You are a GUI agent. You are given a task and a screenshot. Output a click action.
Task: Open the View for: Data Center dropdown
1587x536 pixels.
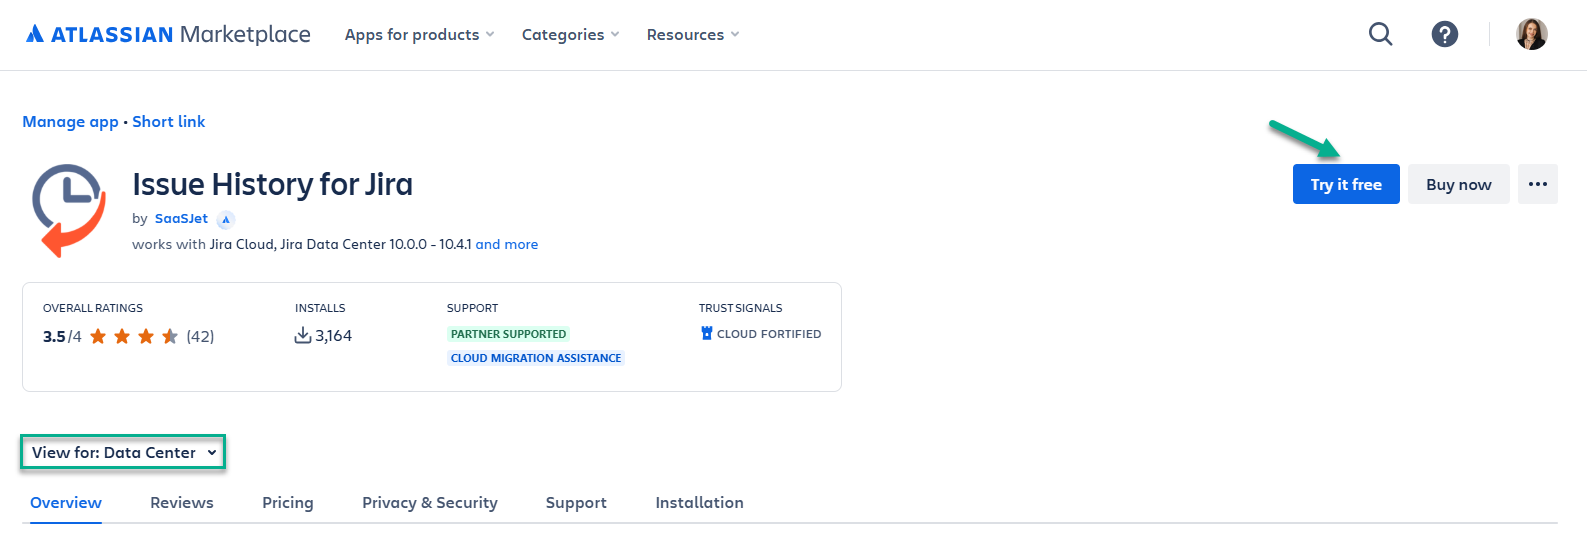pos(123,452)
